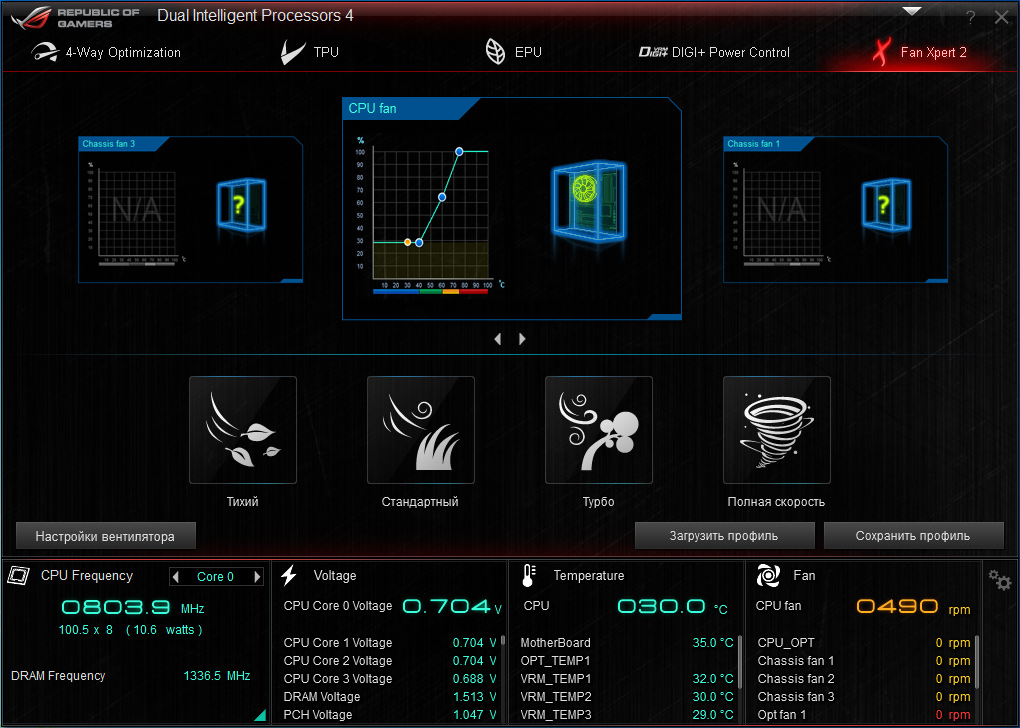
Task: Choose the Полная скорость full speed icon
Action: (x=777, y=430)
